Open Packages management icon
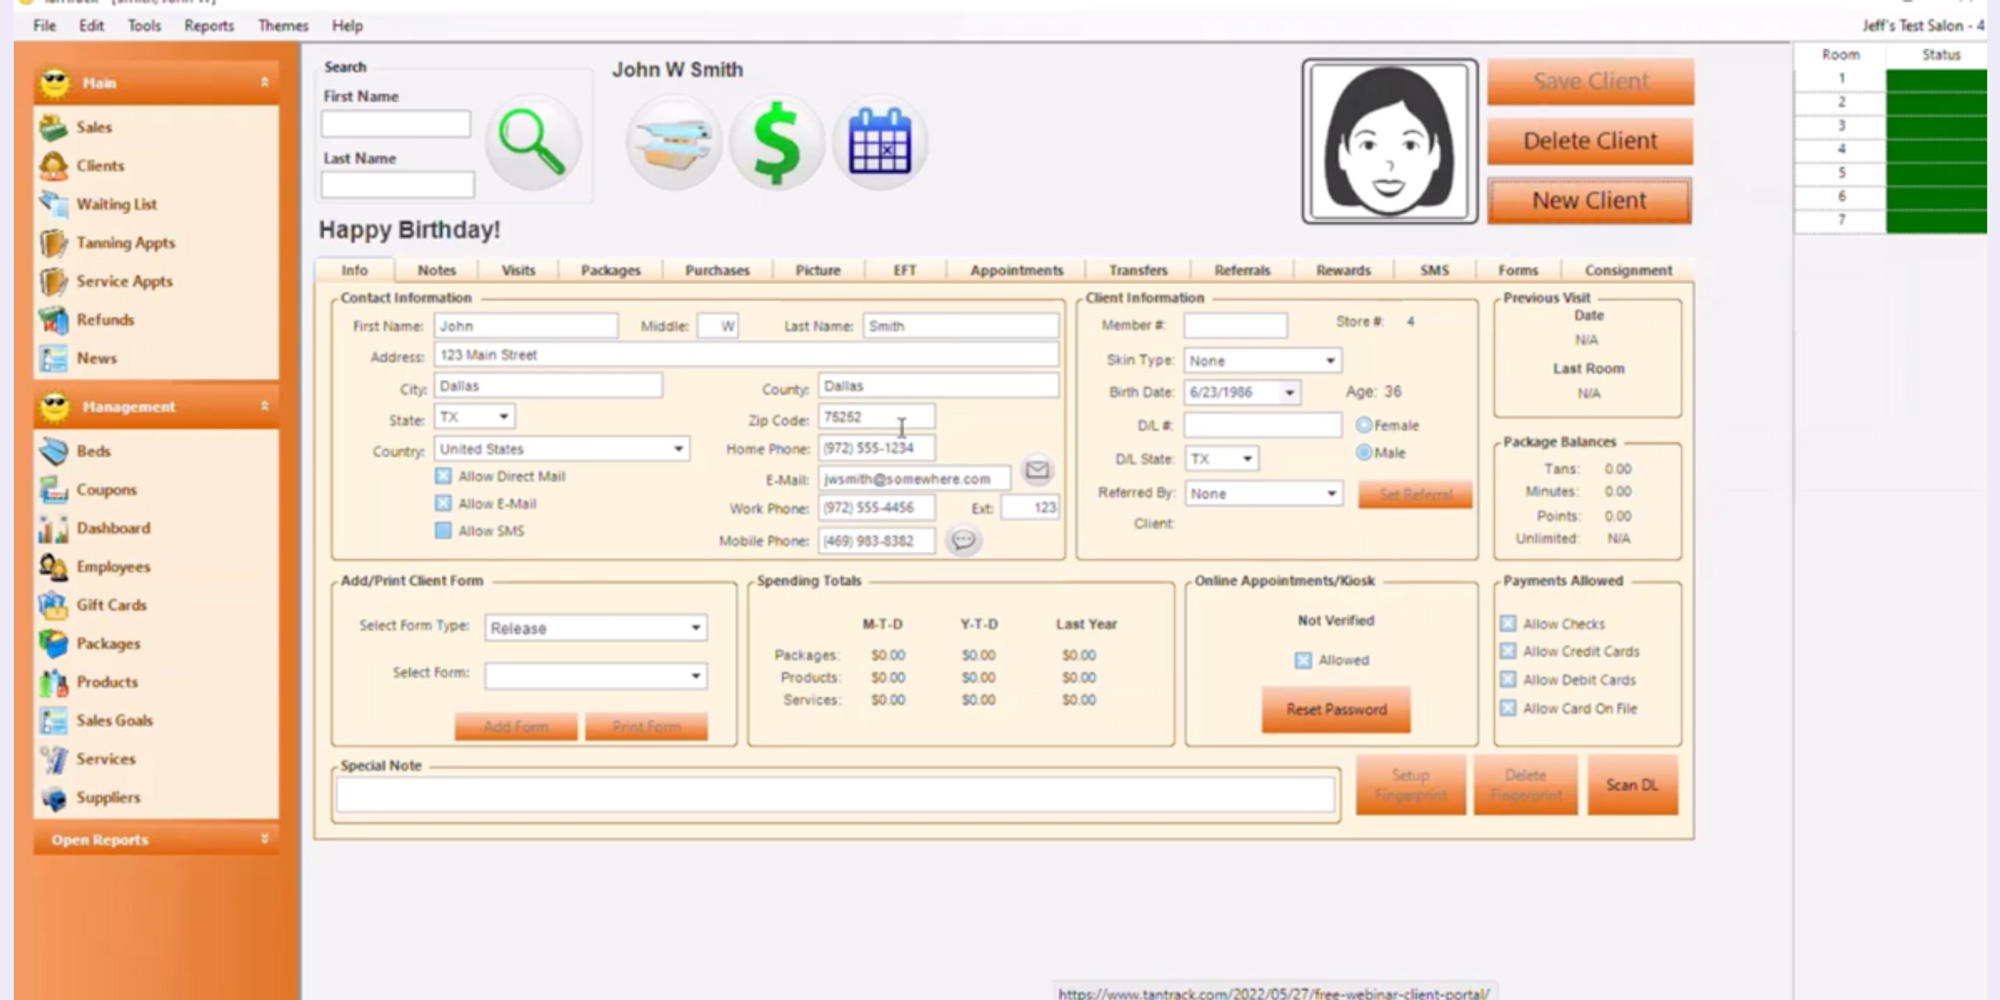The height and width of the screenshot is (1000, 2000). (53, 644)
